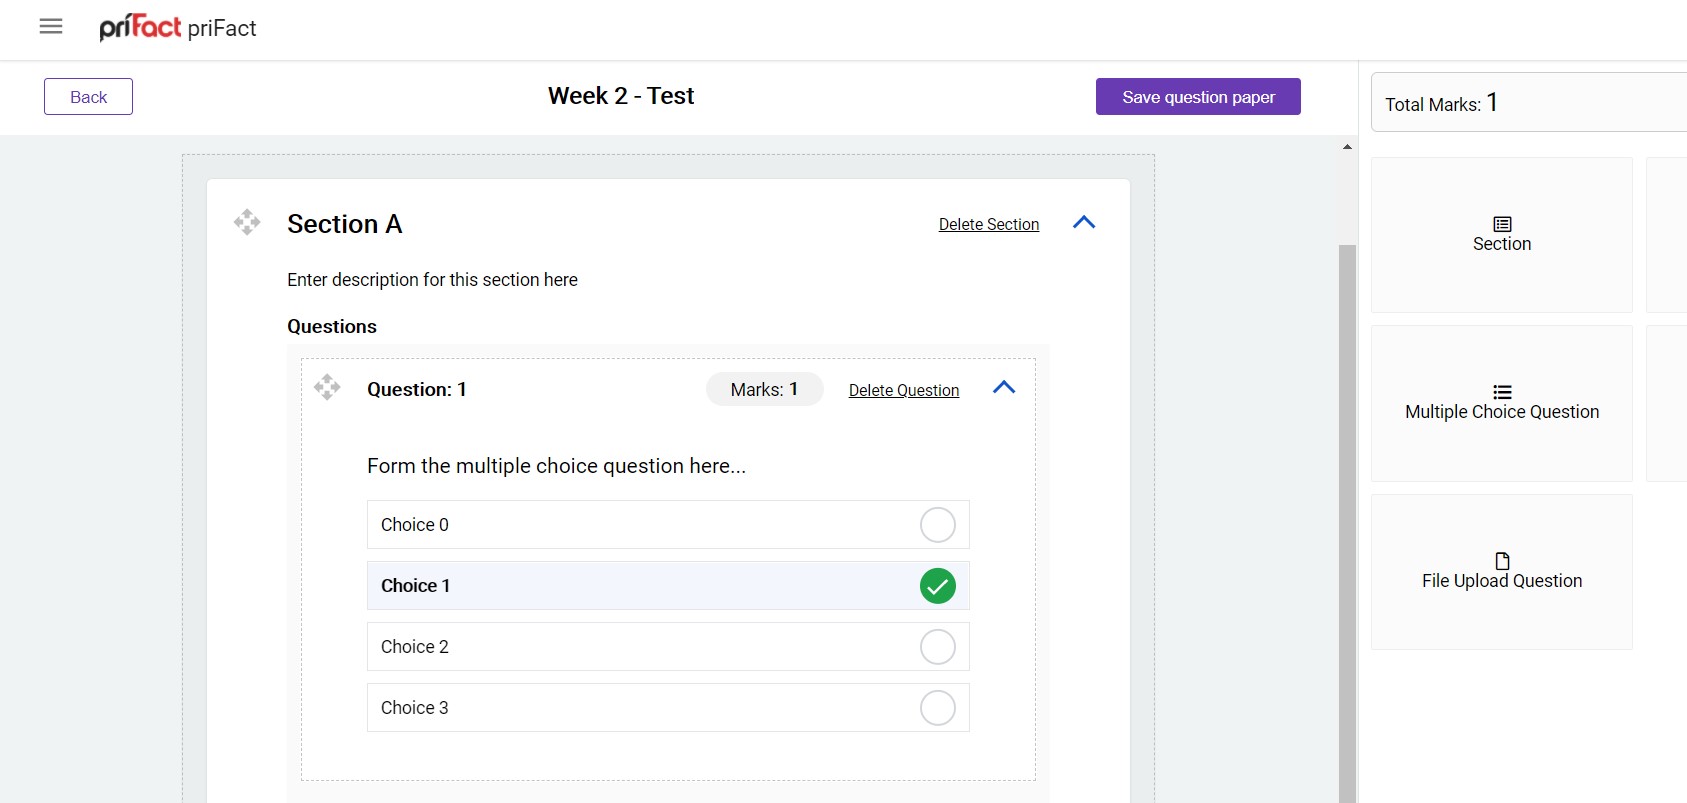Click the Question 1 move handle icon
The width and height of the screenshot is (1687, 803).
pos(327,387)
